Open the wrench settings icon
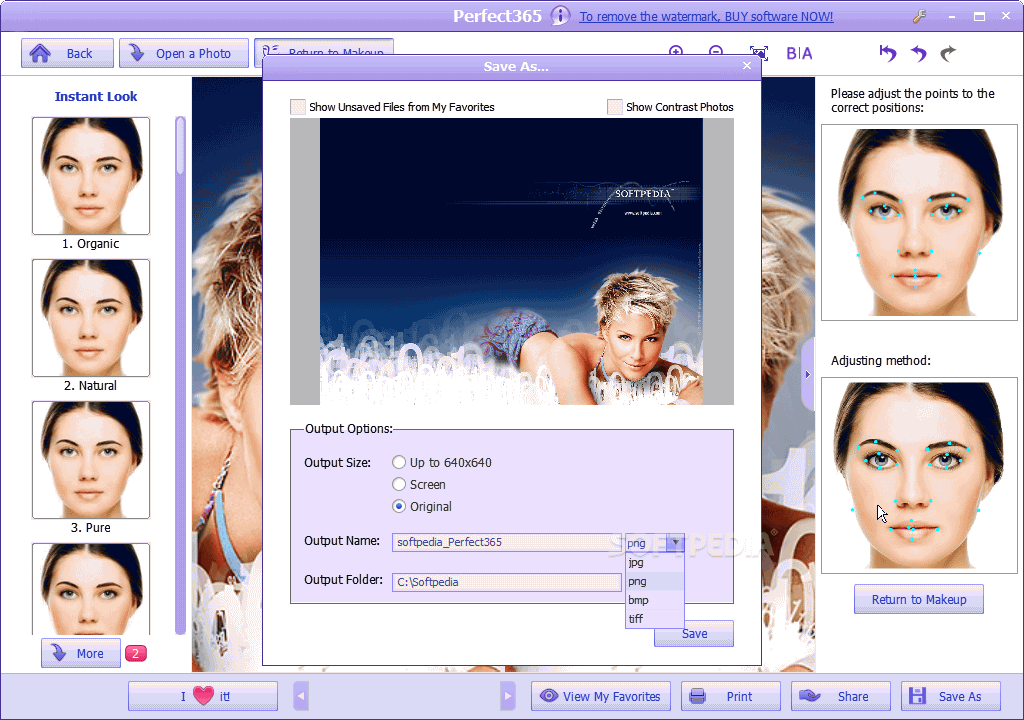Image resolution: width=1024 pixels, height=720 pixels. 920,16
